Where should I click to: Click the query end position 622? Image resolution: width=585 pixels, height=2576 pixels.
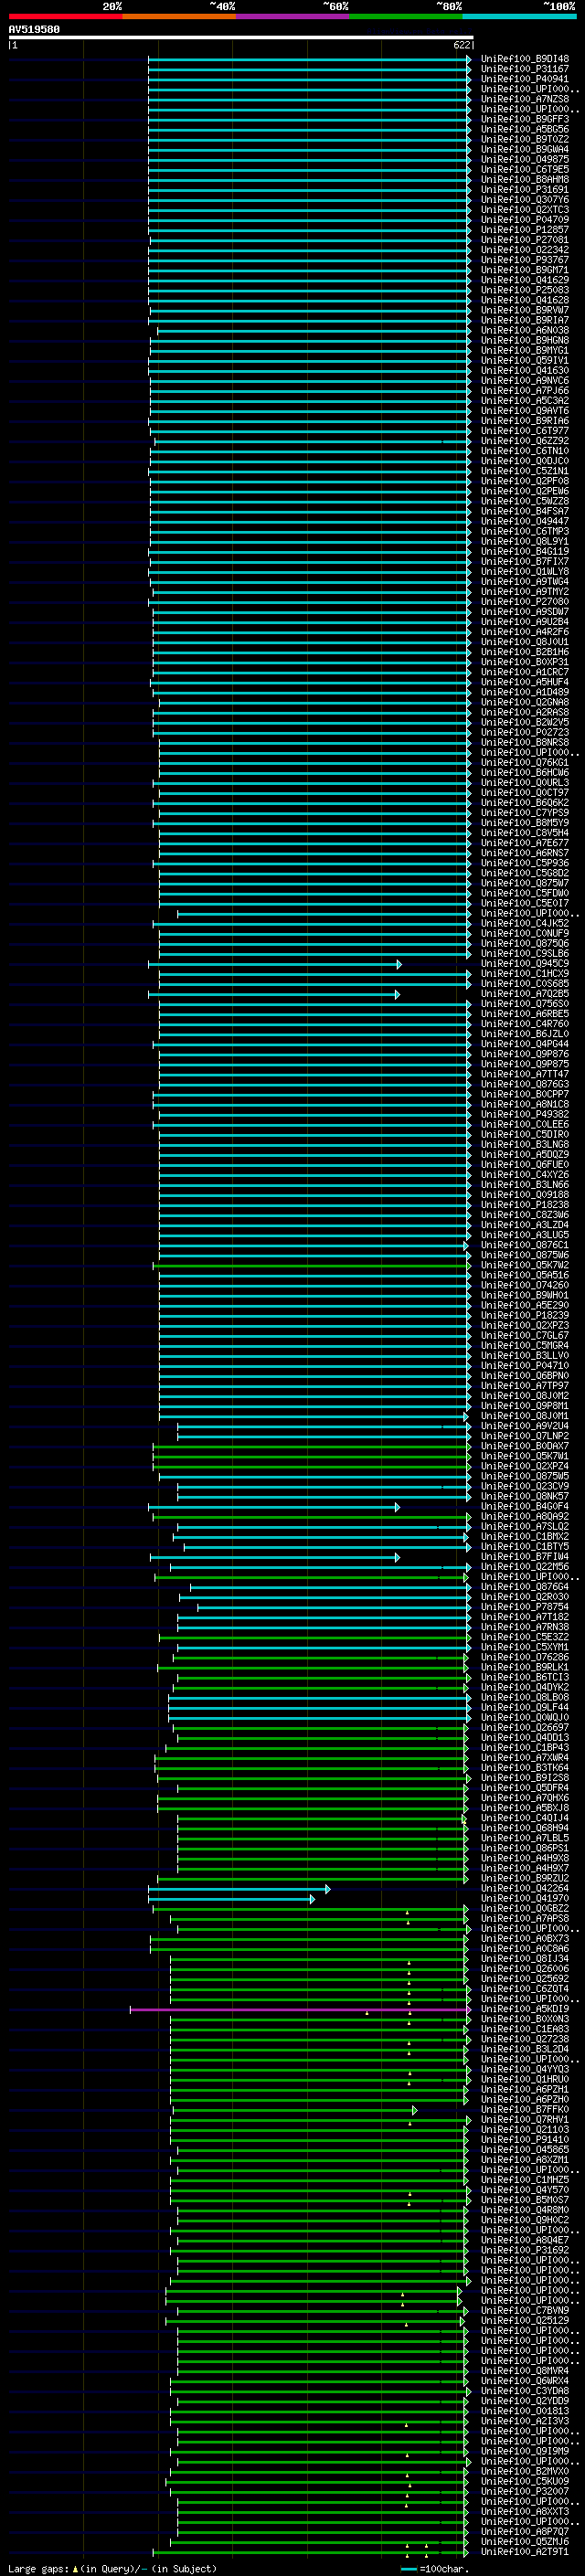[462, 45]
